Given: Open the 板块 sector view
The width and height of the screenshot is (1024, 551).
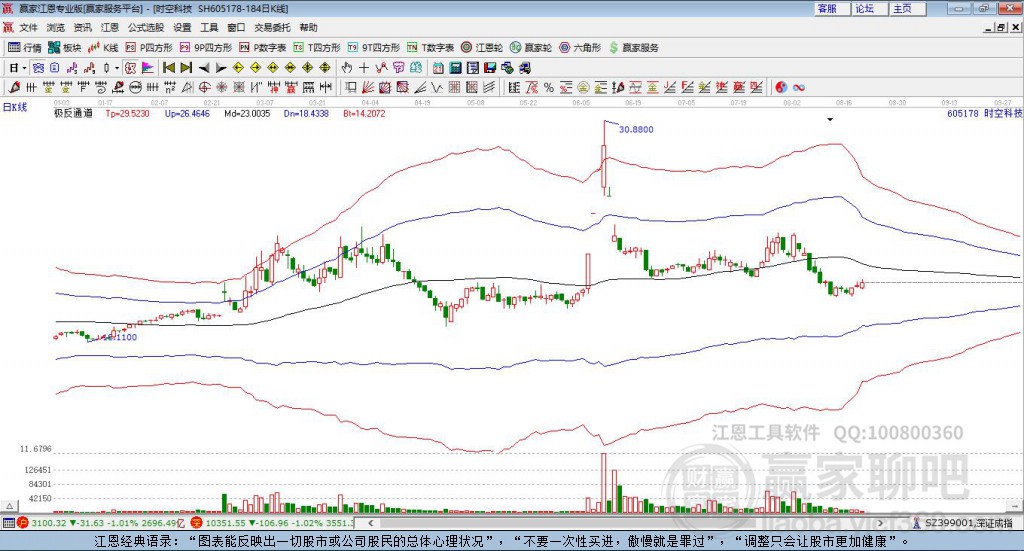Looking at the screenshot, I should click(65, 48).
